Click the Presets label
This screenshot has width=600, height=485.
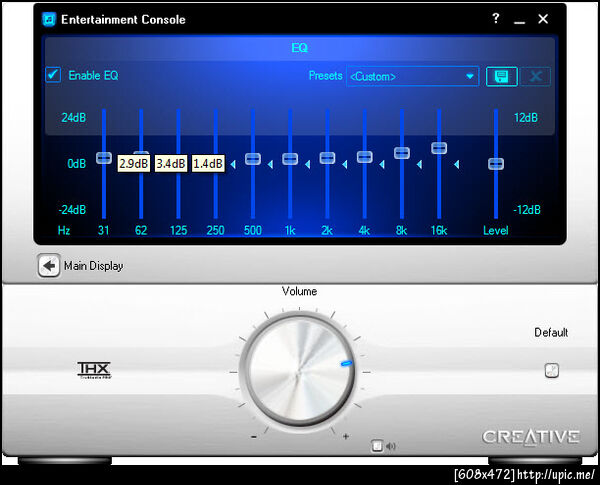click(325, 76)
